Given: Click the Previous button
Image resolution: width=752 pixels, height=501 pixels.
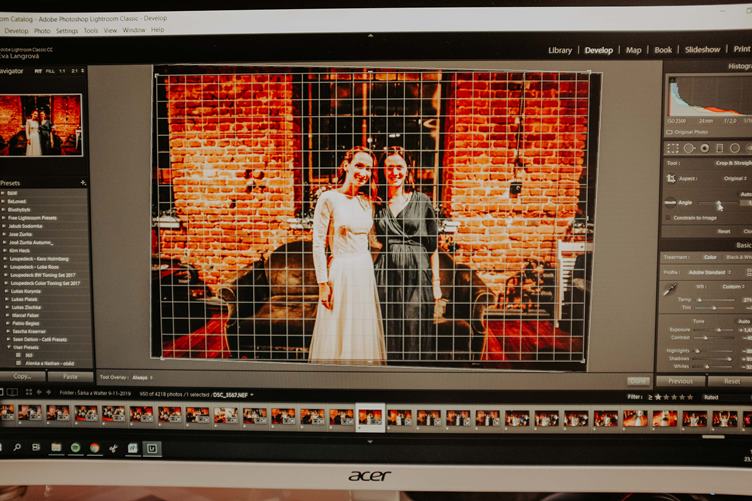Looking at the screenshot, I should tap(680, 382).
